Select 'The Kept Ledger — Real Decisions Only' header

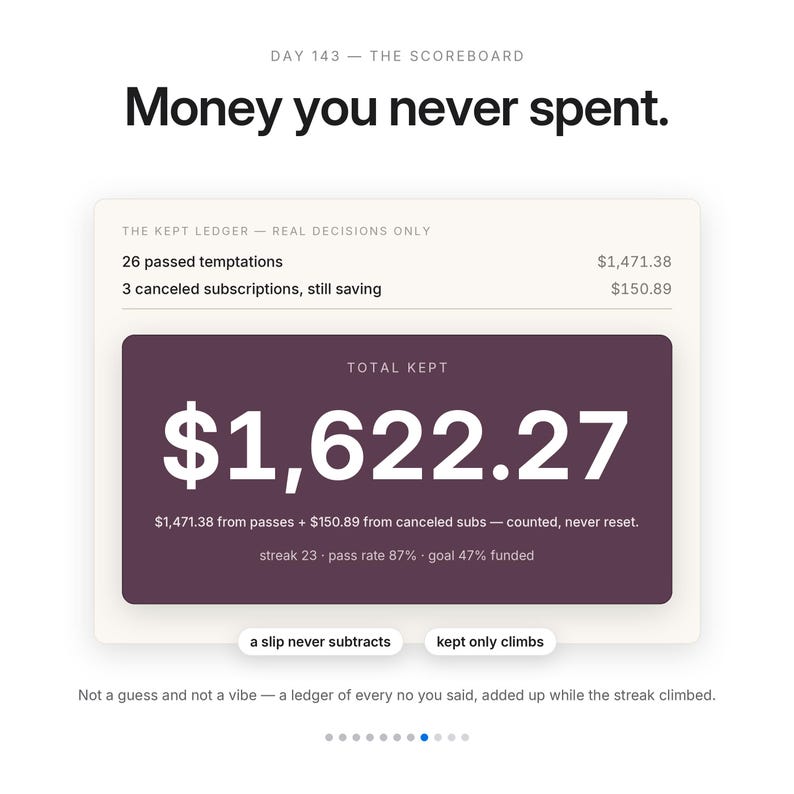tap(276, 231)
